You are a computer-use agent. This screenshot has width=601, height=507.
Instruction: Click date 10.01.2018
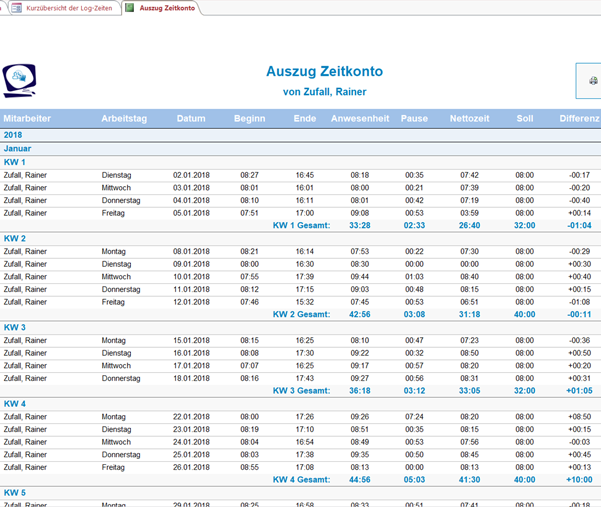pyautogui.click(x=191, y=277)
